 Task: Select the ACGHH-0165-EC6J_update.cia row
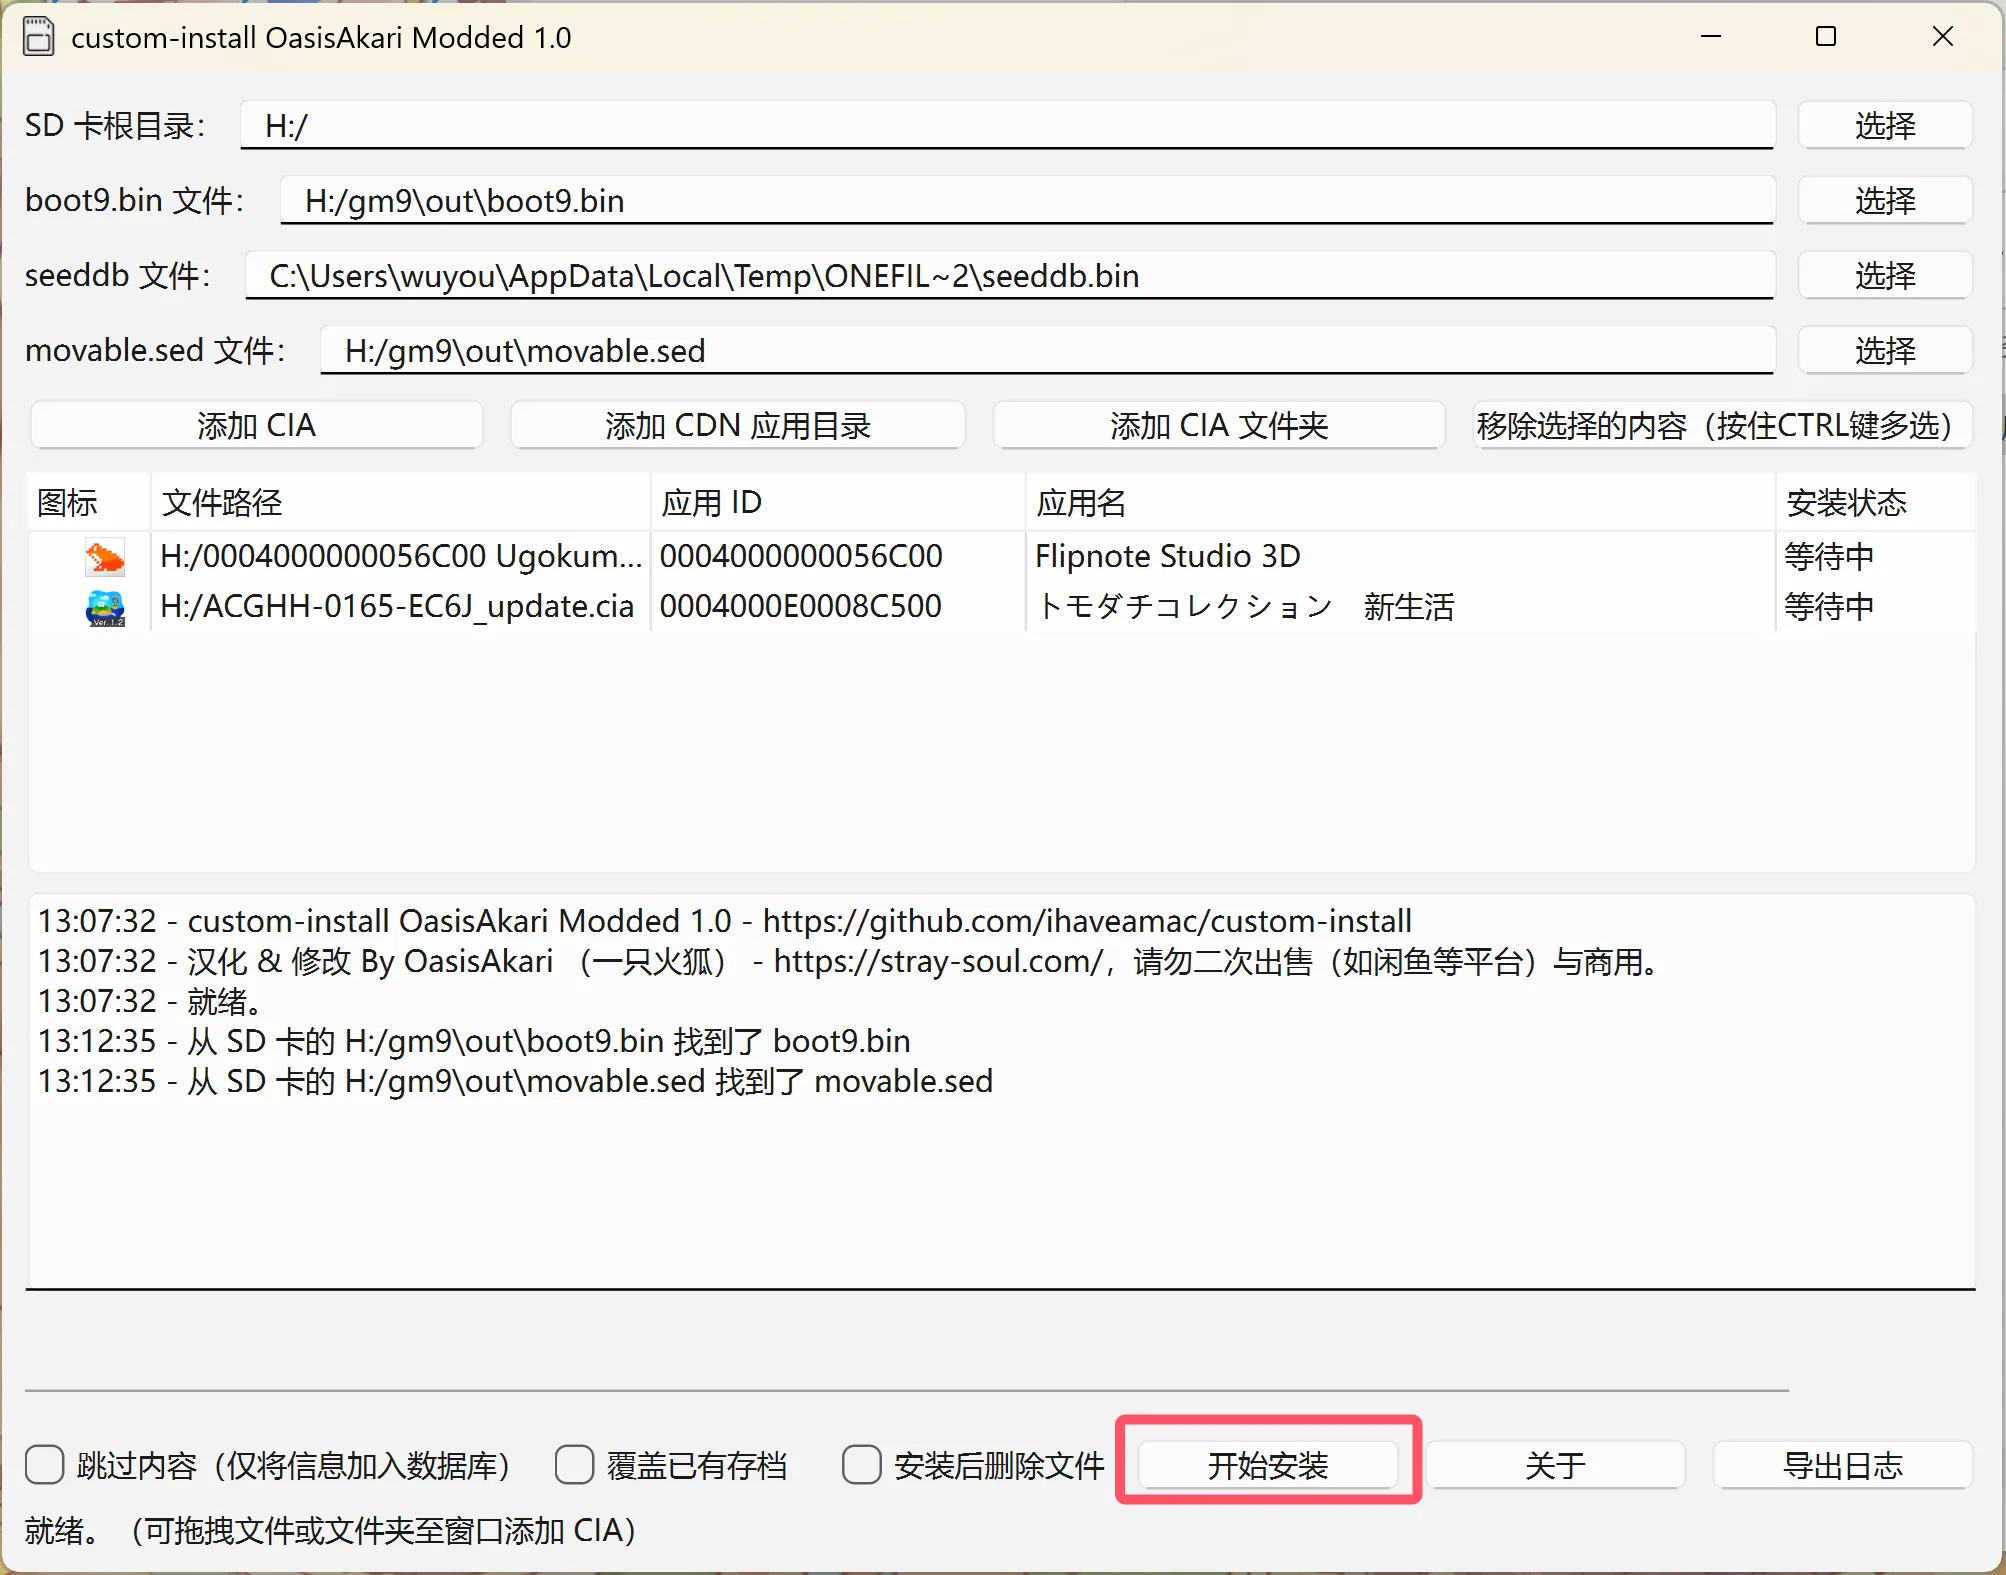click(x=397, y=607)
